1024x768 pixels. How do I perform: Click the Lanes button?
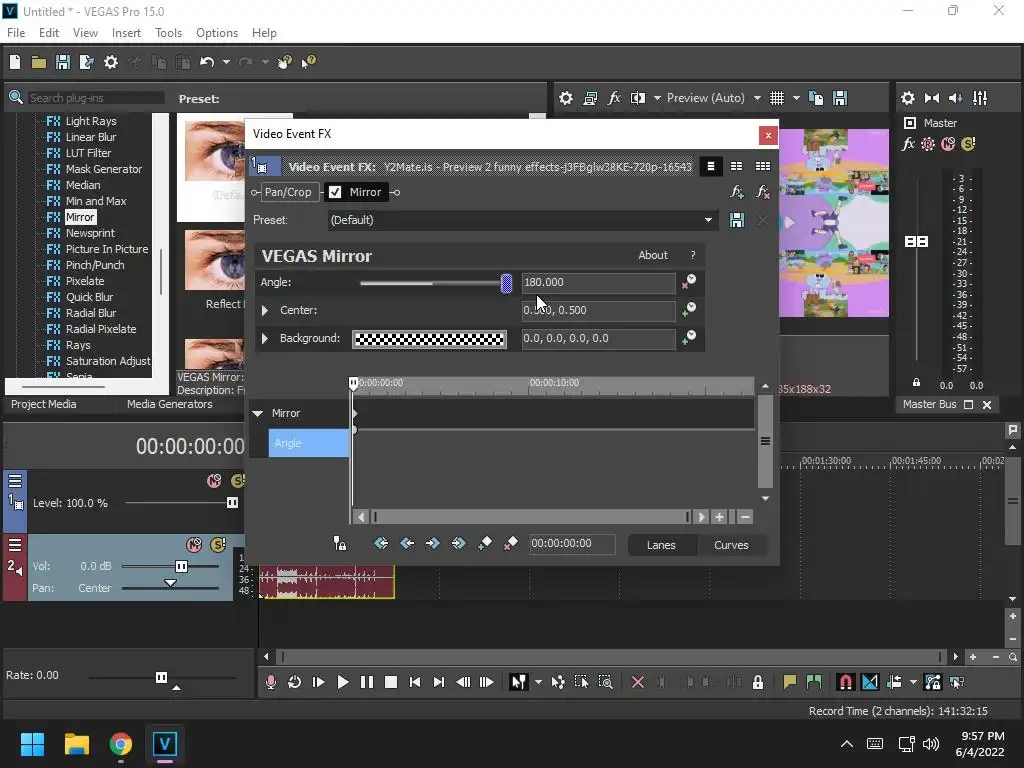point(661,545)
